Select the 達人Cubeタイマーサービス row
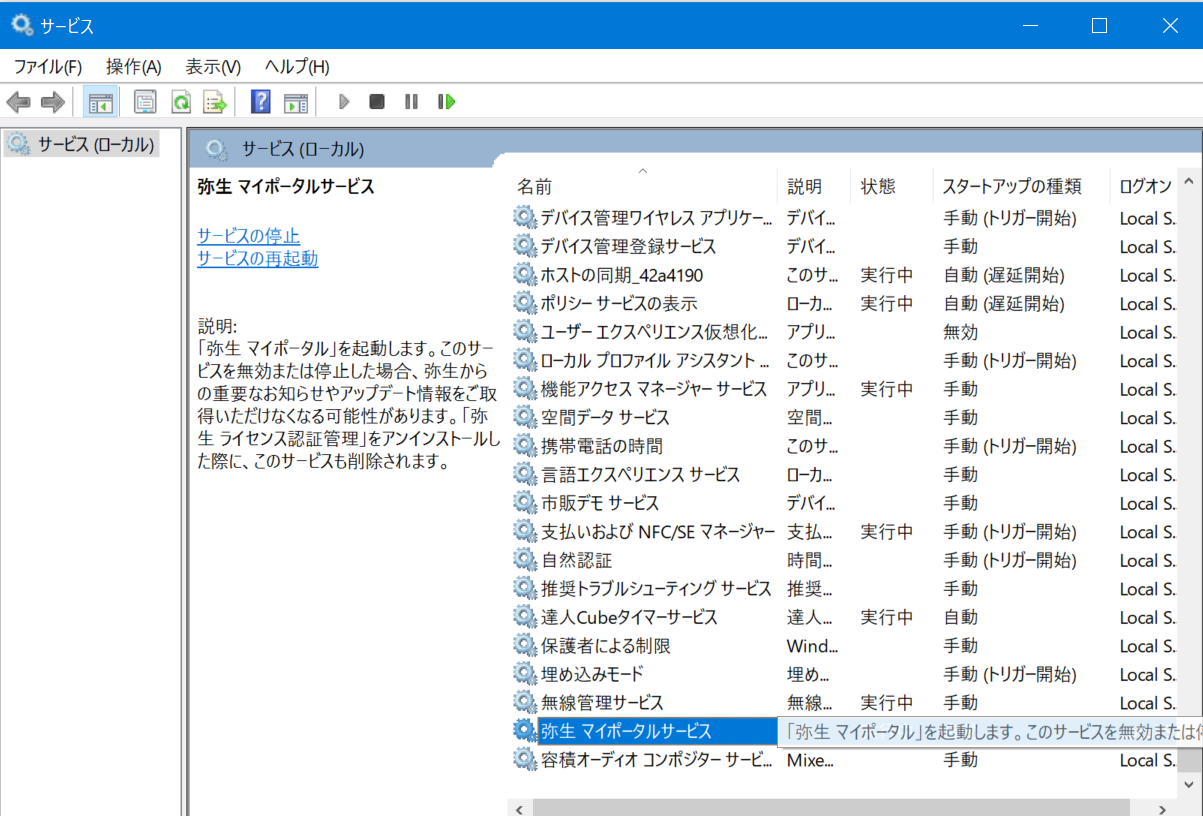Image resolution: width=1203 pixels, height=816 pixels. [629, 618]
